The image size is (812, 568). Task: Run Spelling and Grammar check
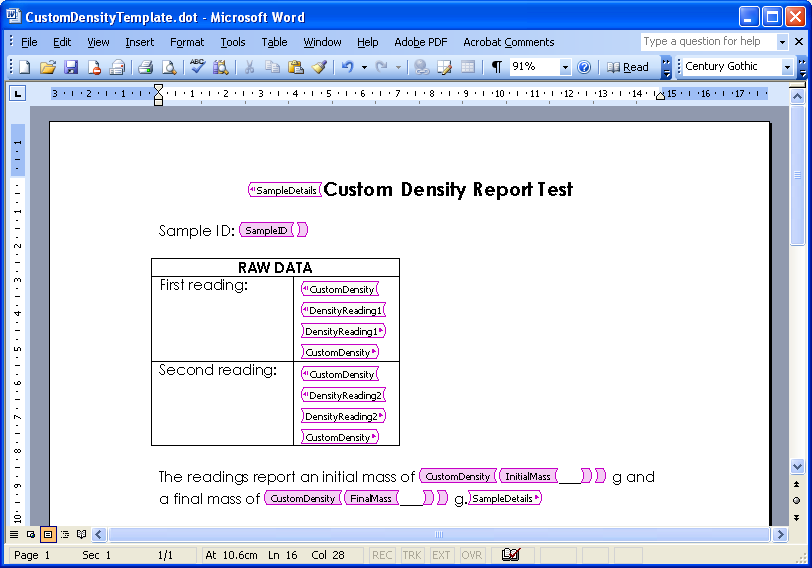[197, 67]
